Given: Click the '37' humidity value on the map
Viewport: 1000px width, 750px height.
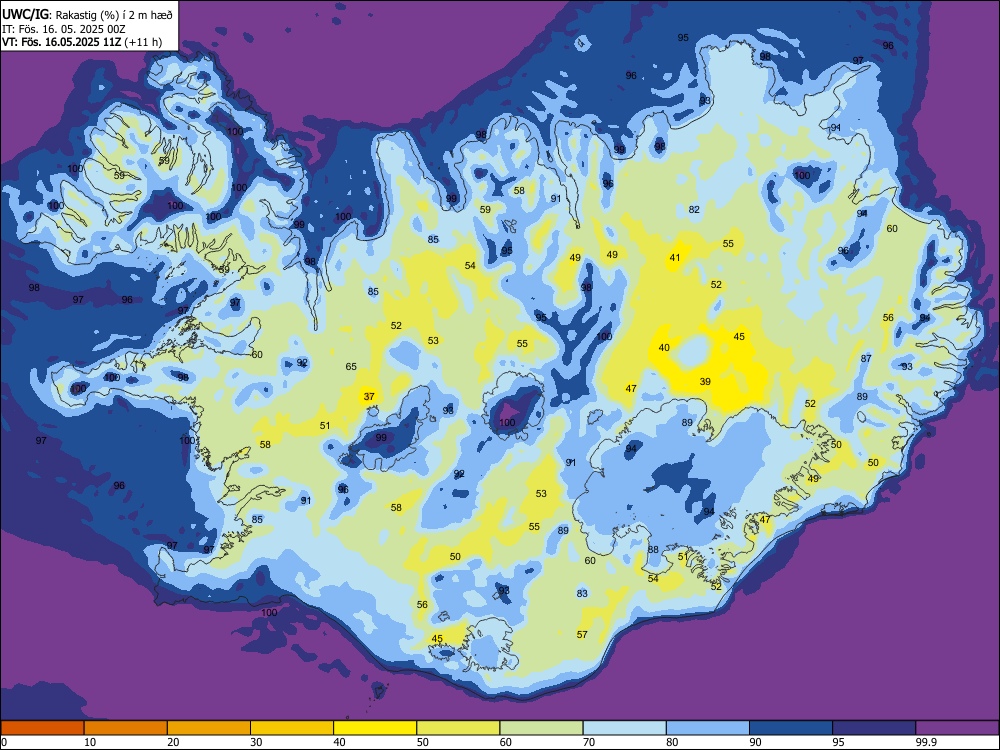Looking at the screenshot, I should [x=369, y=397].
